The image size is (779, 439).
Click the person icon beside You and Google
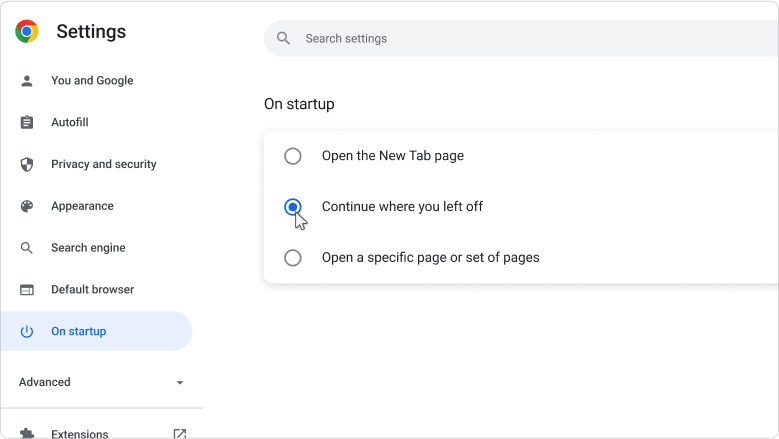tap(27, 81)
